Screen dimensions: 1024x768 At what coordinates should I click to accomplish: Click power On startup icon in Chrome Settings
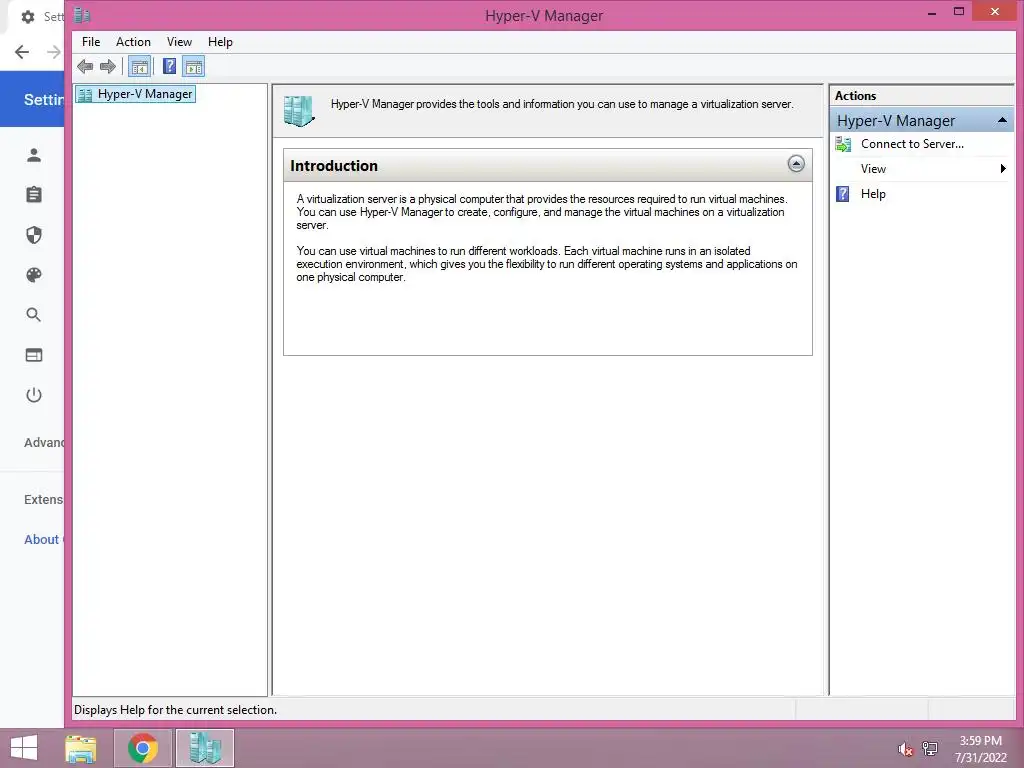pyautogui.click(x=34, y=395)
